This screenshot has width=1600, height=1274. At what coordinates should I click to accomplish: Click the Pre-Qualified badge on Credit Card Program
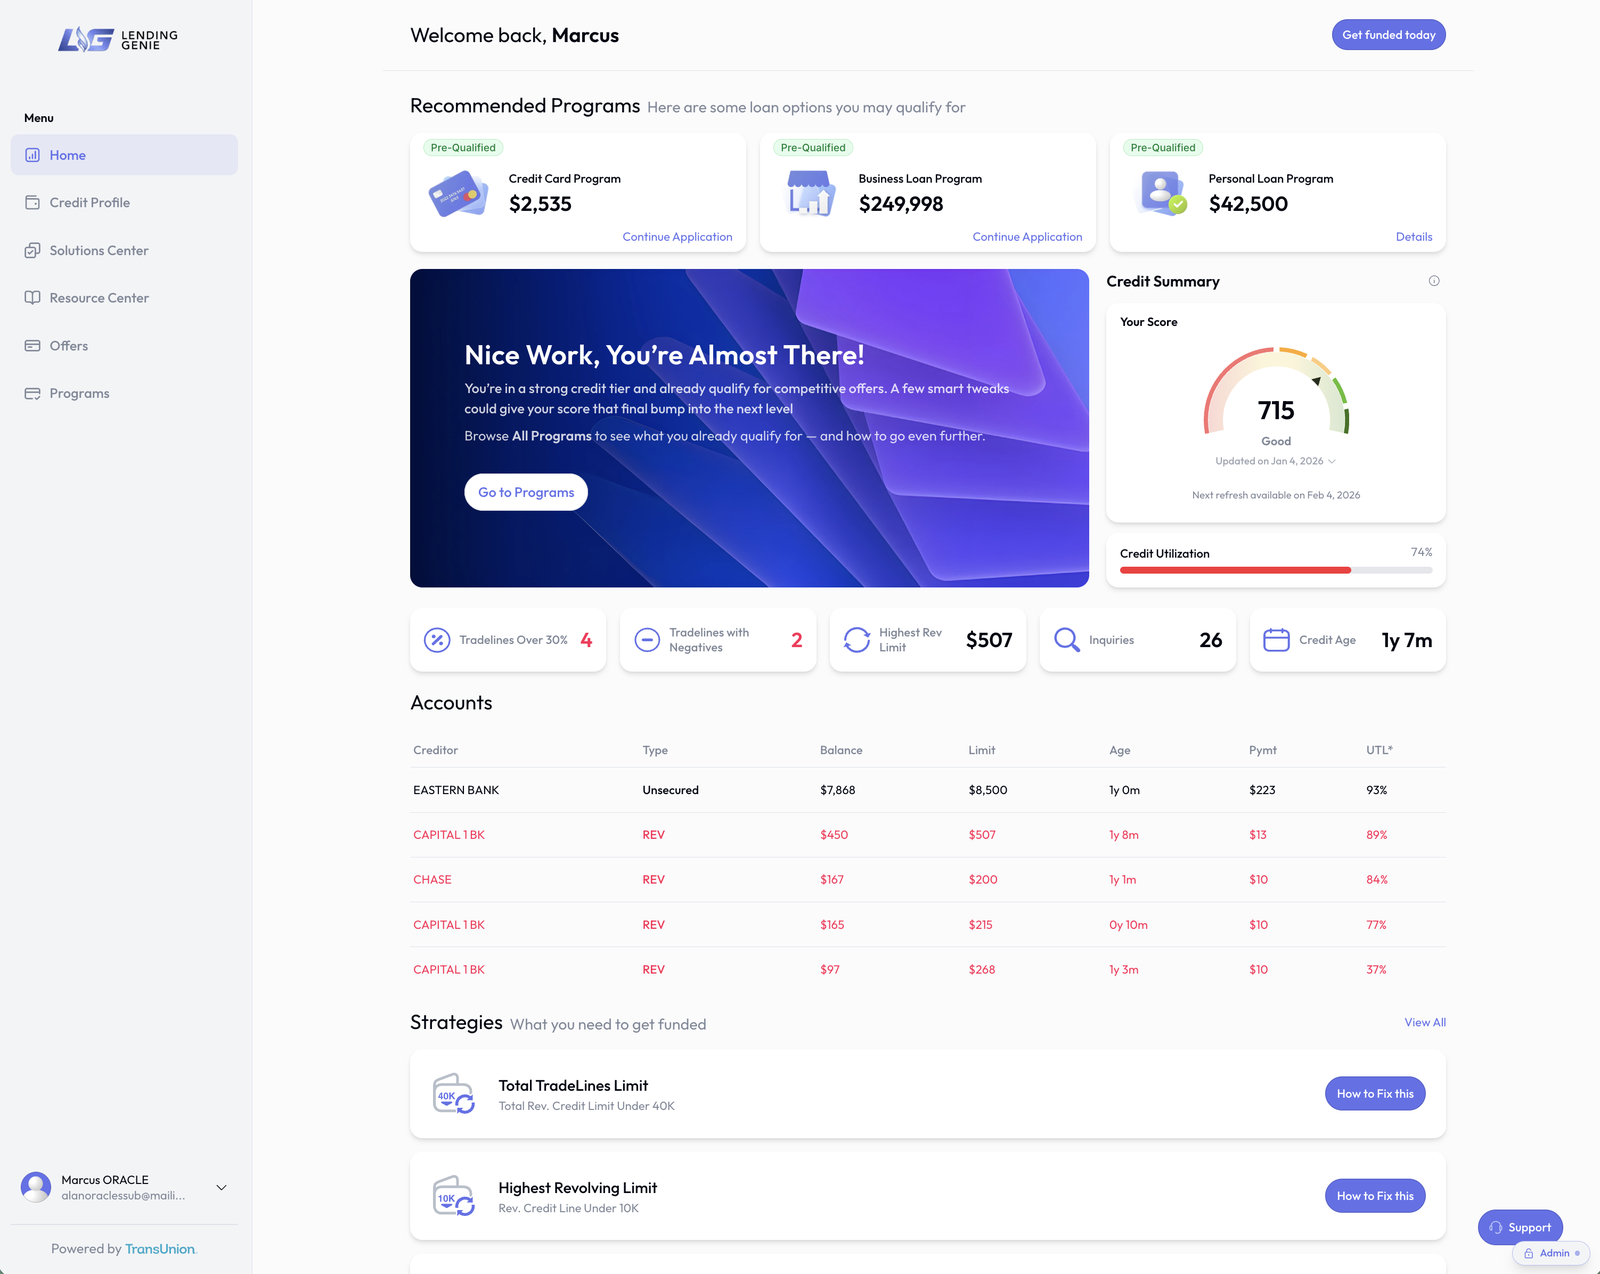pyautogui.click(x=463, y=147)
